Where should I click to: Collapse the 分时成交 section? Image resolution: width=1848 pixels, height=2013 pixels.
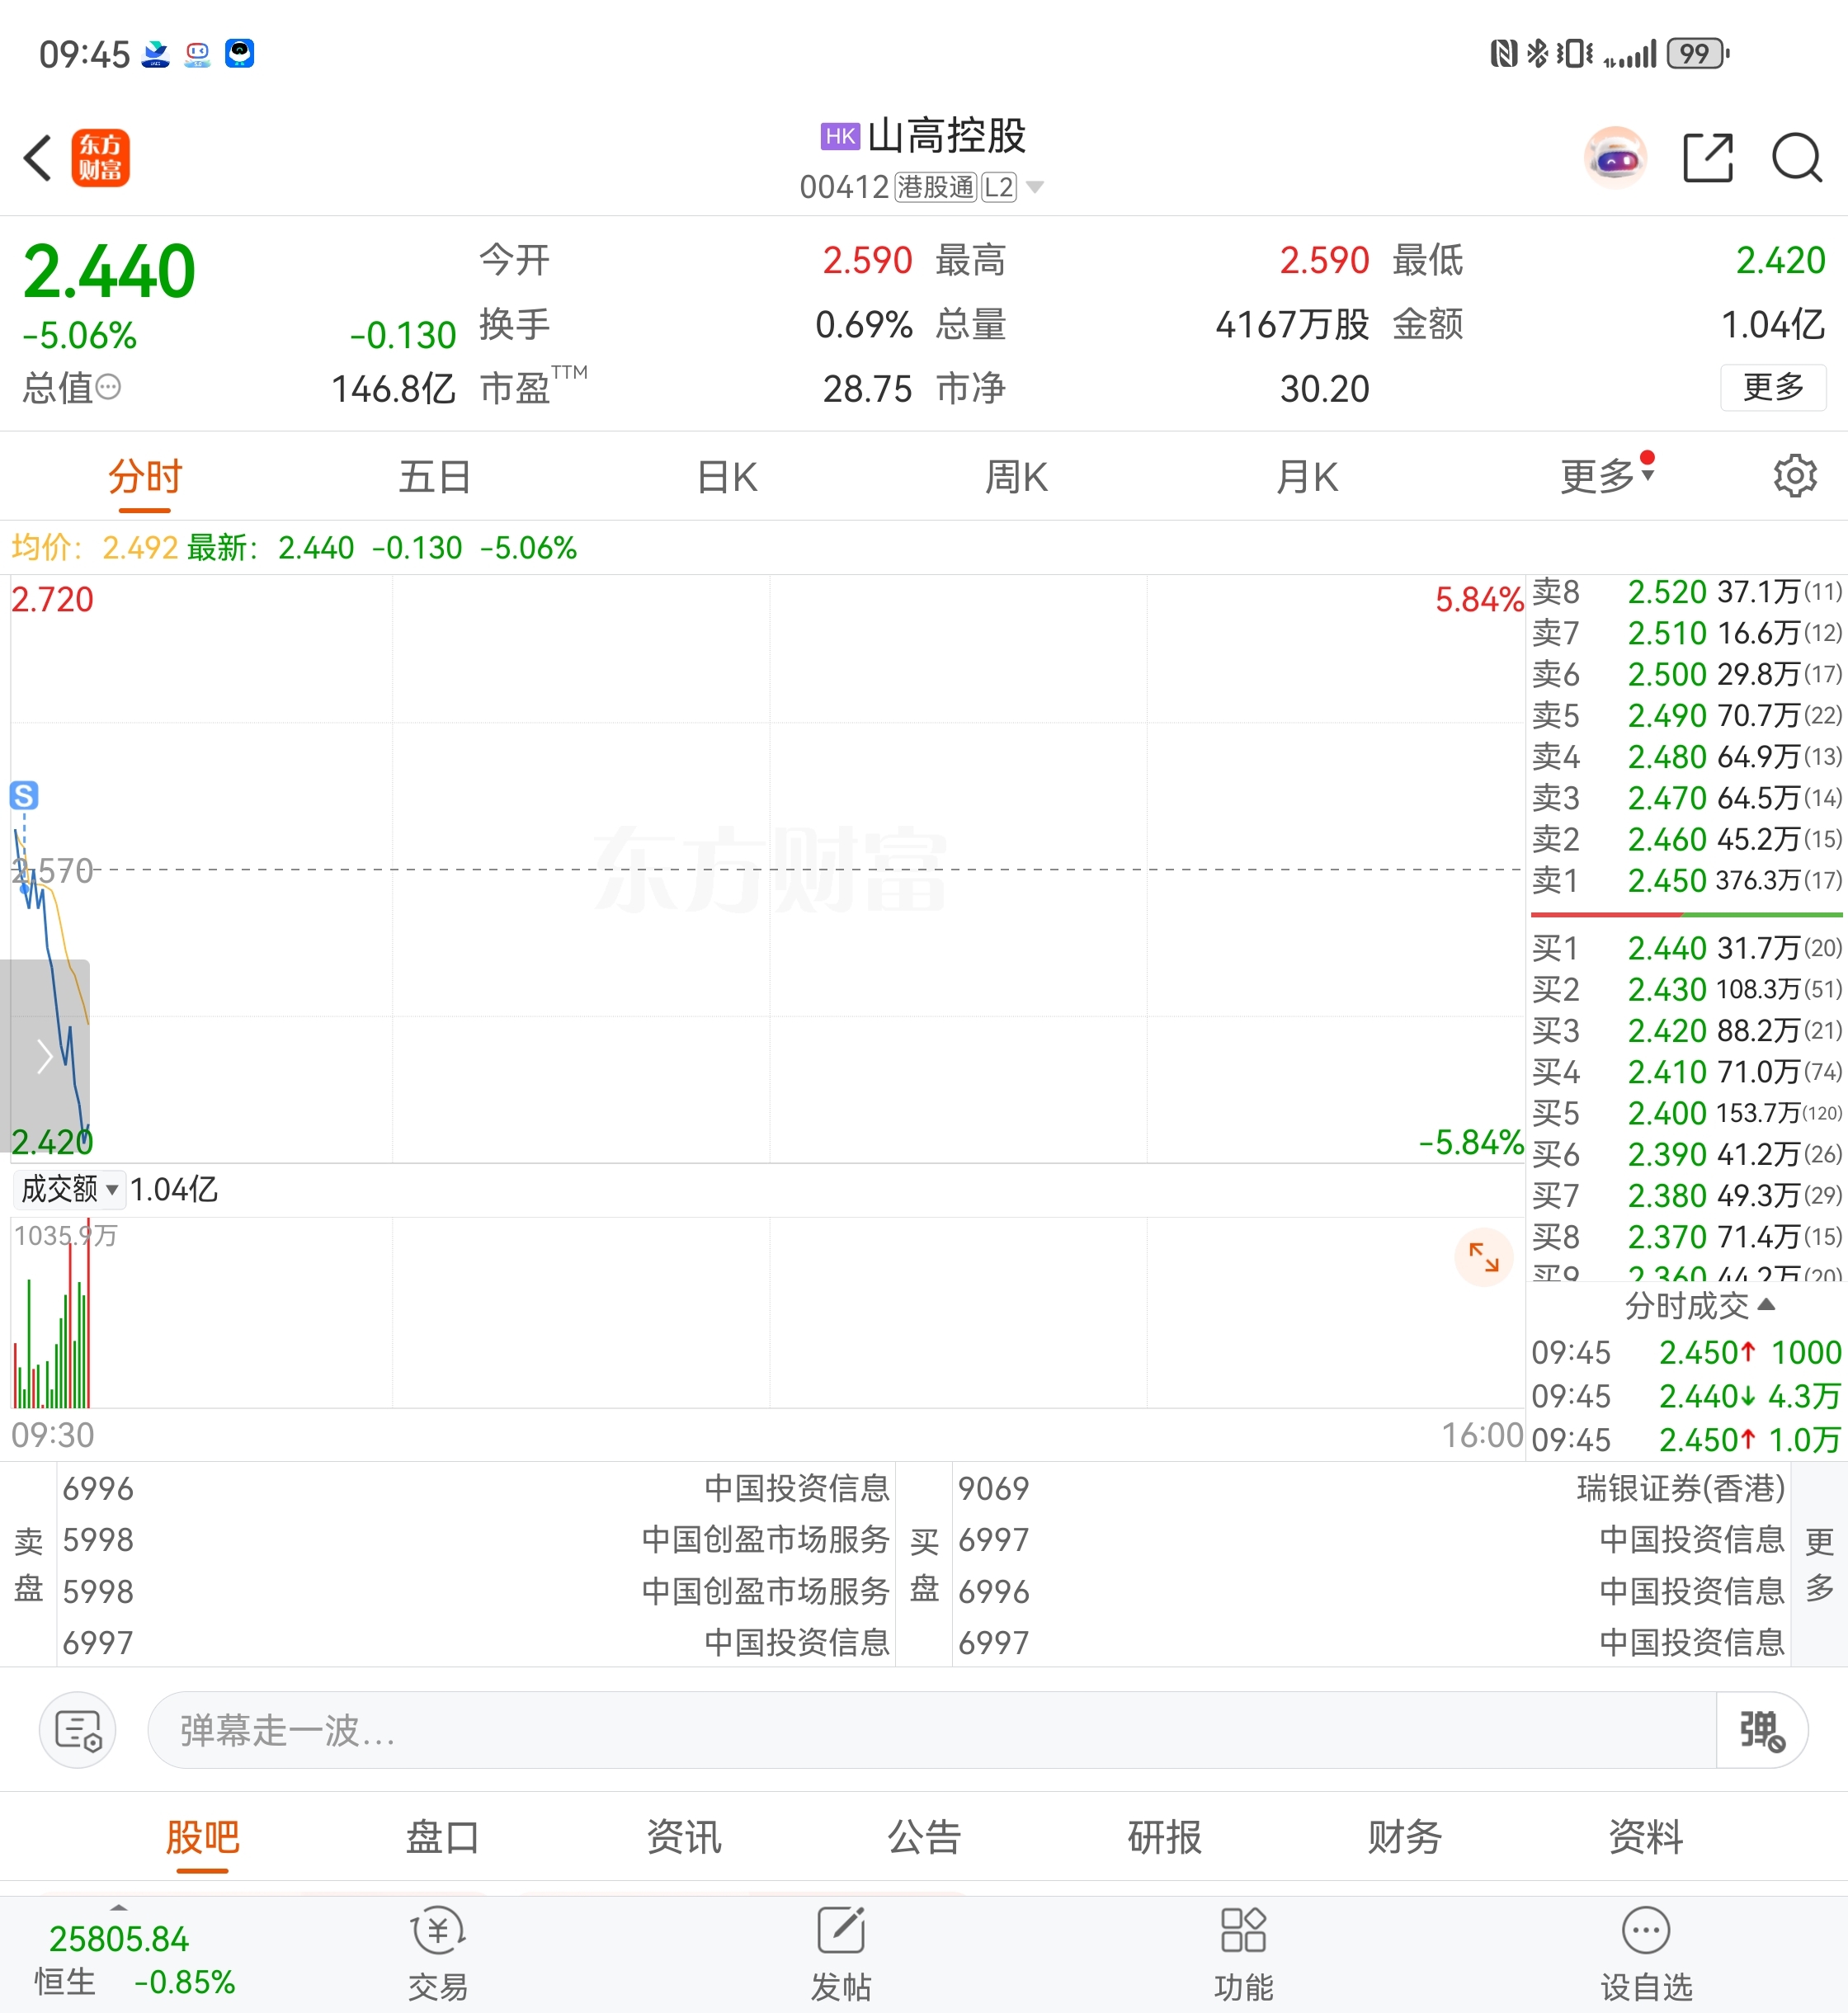pos(1699,1305)
